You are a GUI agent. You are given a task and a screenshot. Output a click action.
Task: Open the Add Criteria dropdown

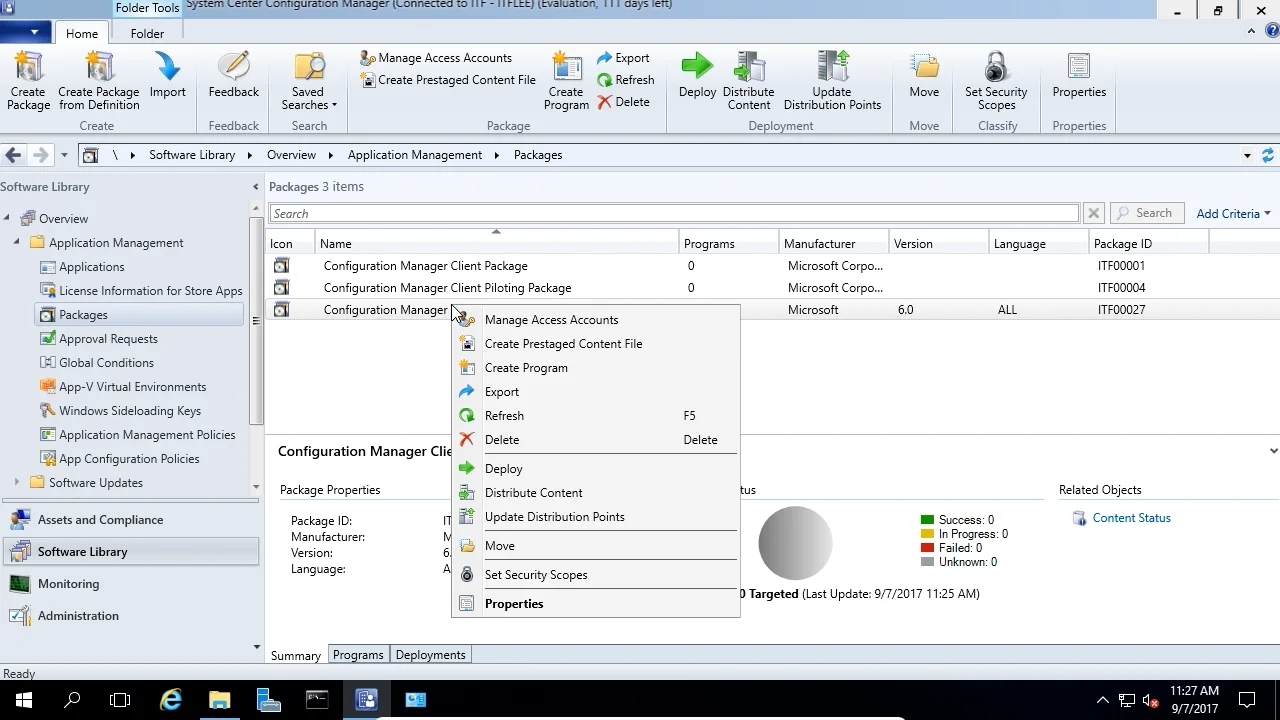[1233, 213]
